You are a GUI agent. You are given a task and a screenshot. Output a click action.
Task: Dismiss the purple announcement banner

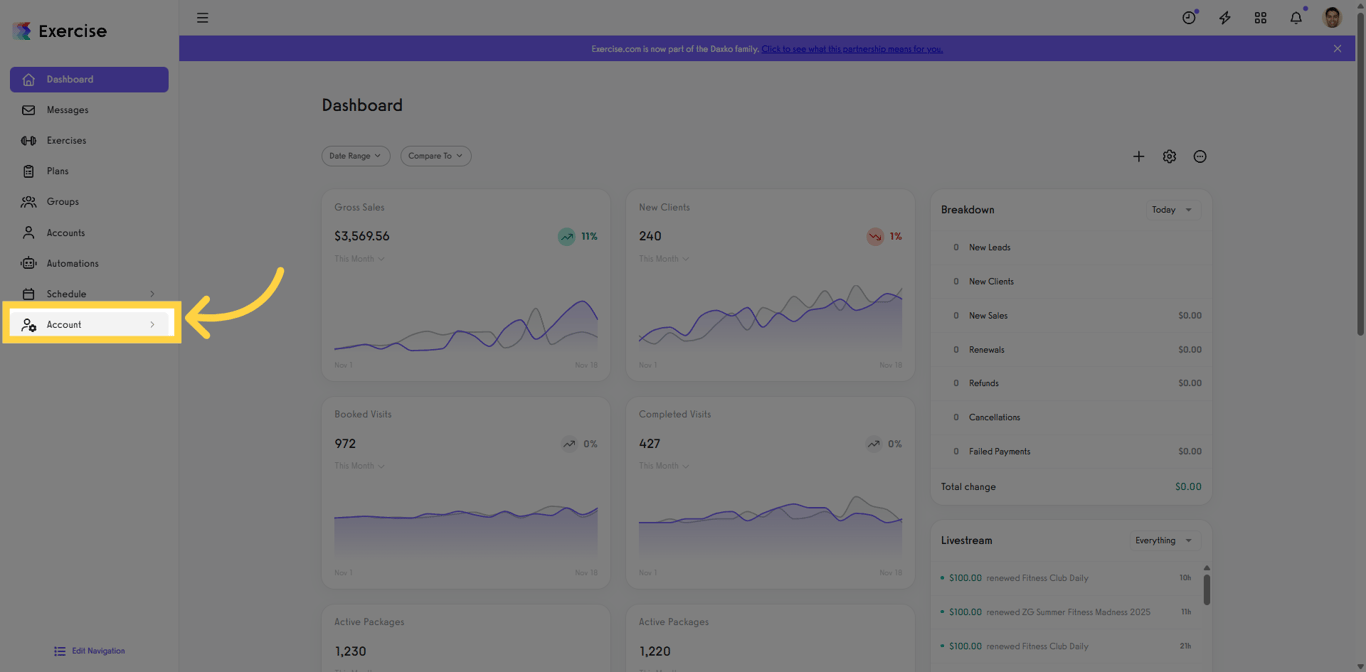pos(1337,49)
